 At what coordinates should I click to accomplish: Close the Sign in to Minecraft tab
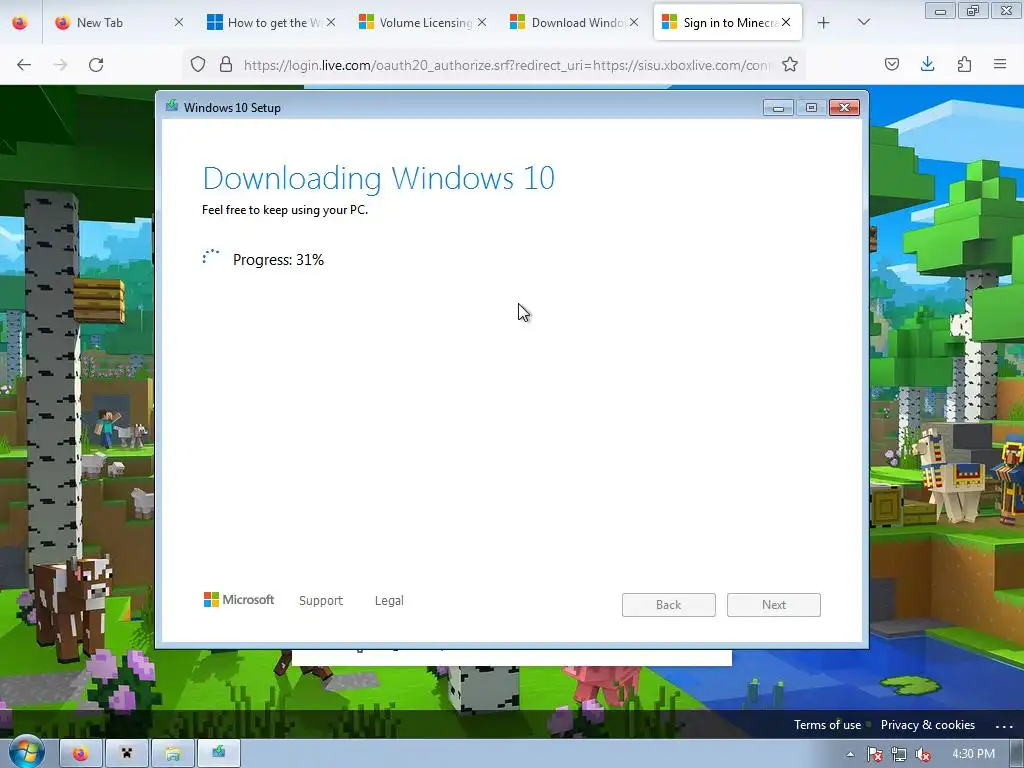click(786, 22)
